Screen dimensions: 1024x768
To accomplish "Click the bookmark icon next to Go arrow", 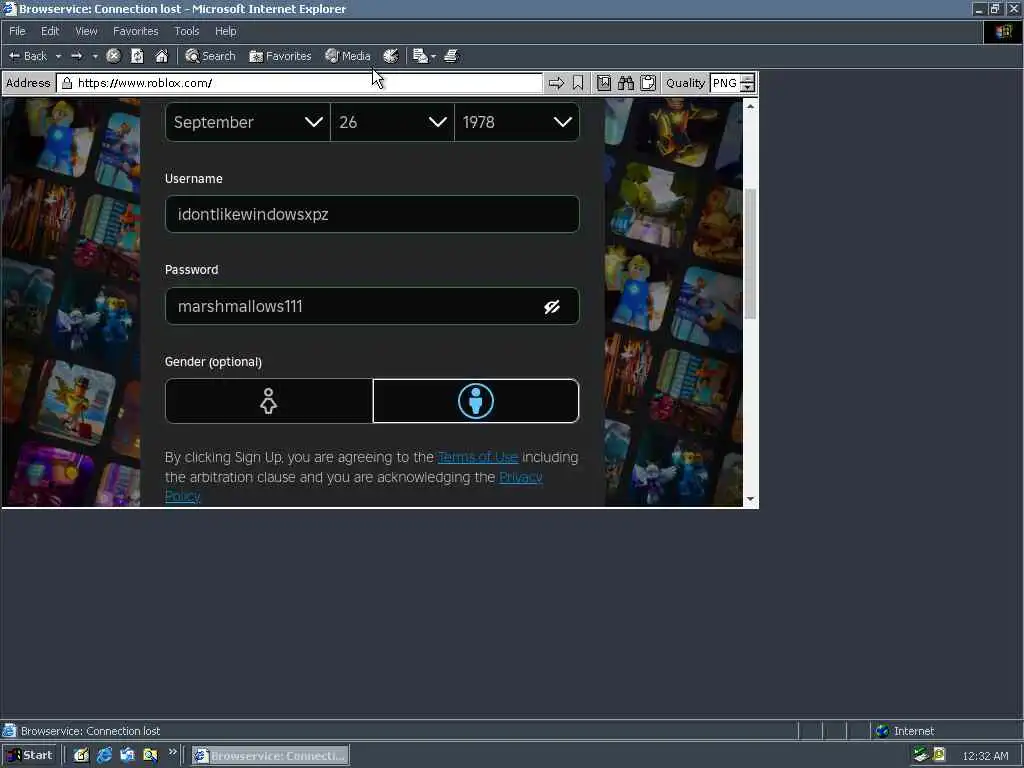I will click(578, 83).
